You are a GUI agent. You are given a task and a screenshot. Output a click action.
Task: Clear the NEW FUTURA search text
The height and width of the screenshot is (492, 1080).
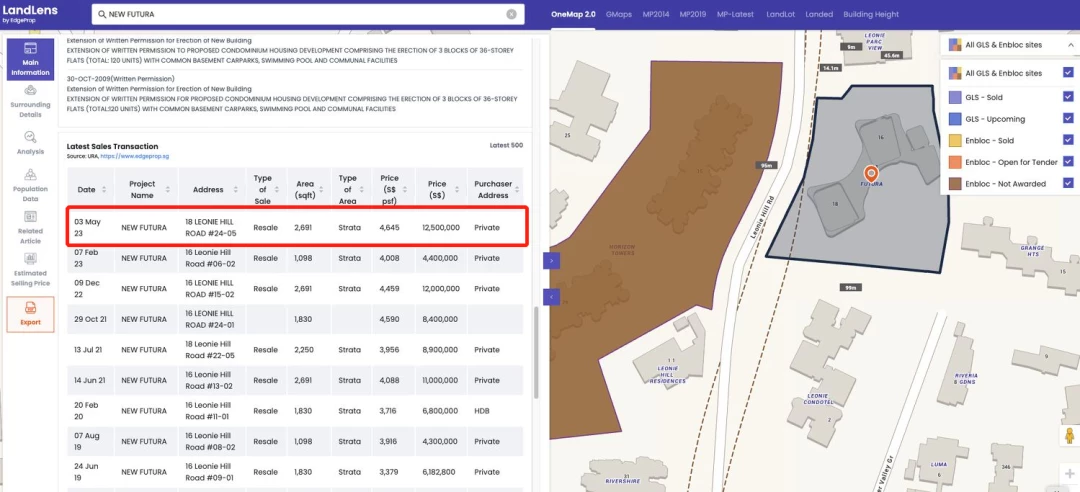pos(511,14)
